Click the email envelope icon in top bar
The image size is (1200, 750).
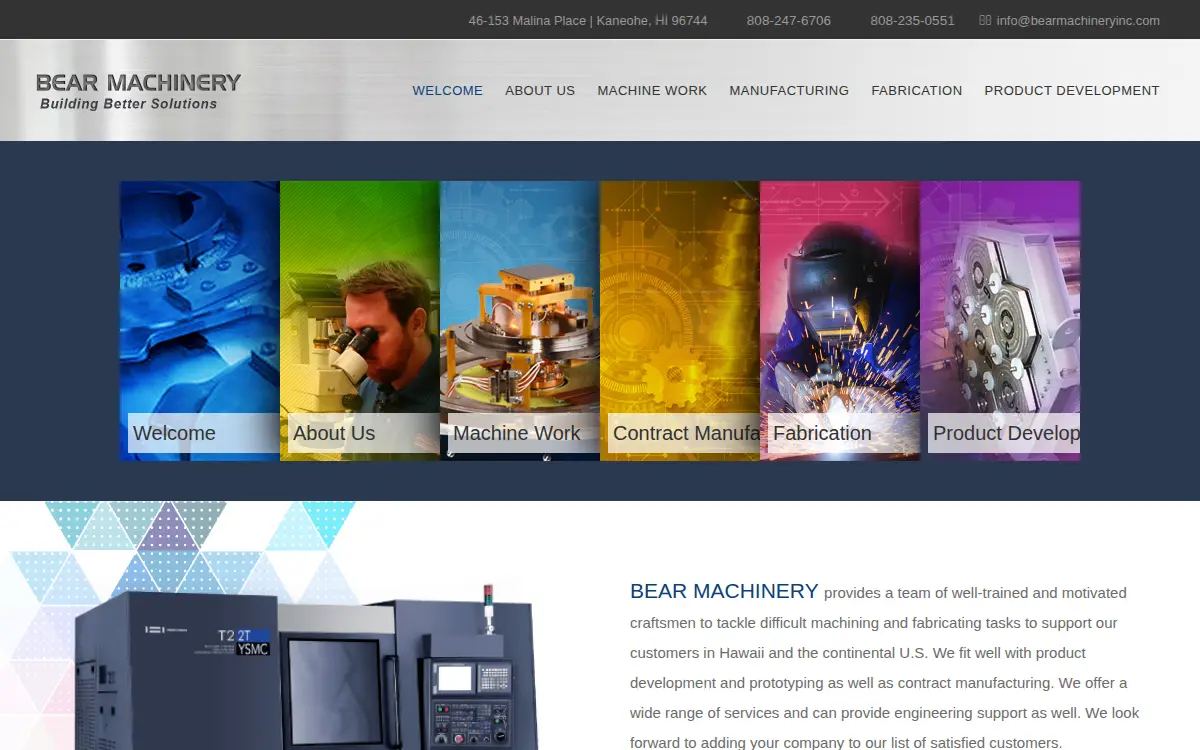985,20
